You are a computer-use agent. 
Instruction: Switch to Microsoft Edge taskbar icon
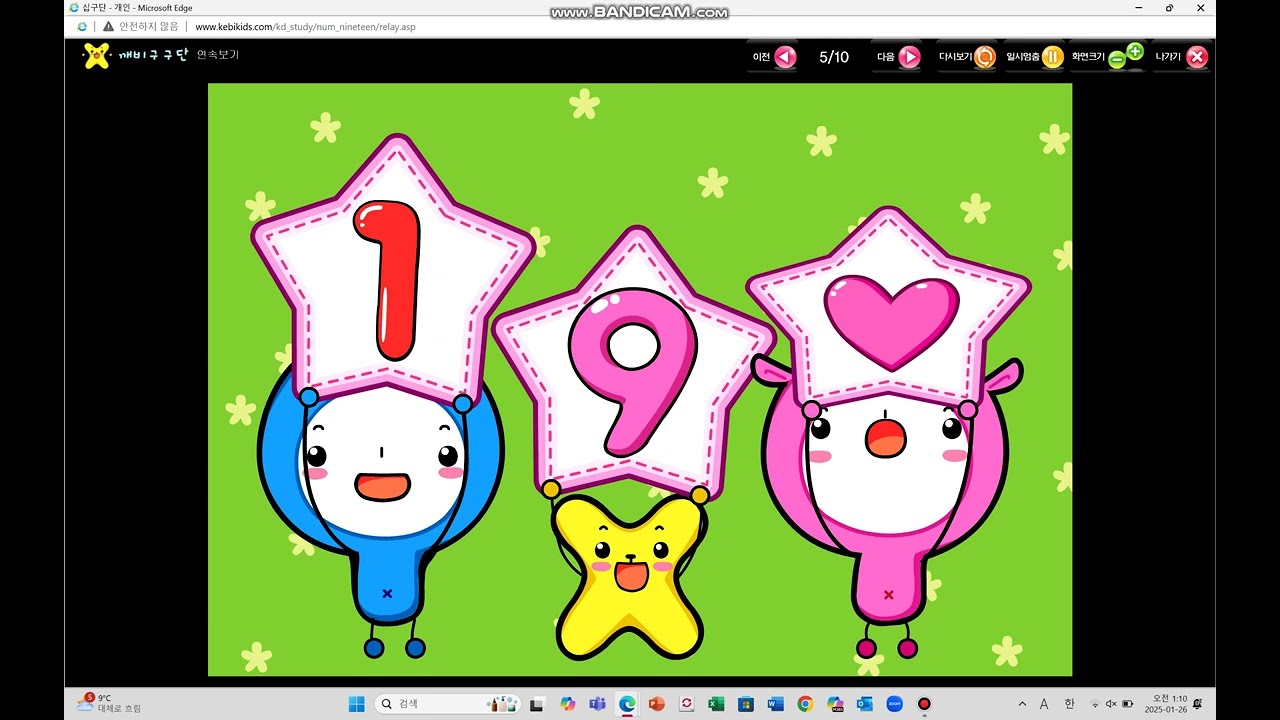[627, 704]
